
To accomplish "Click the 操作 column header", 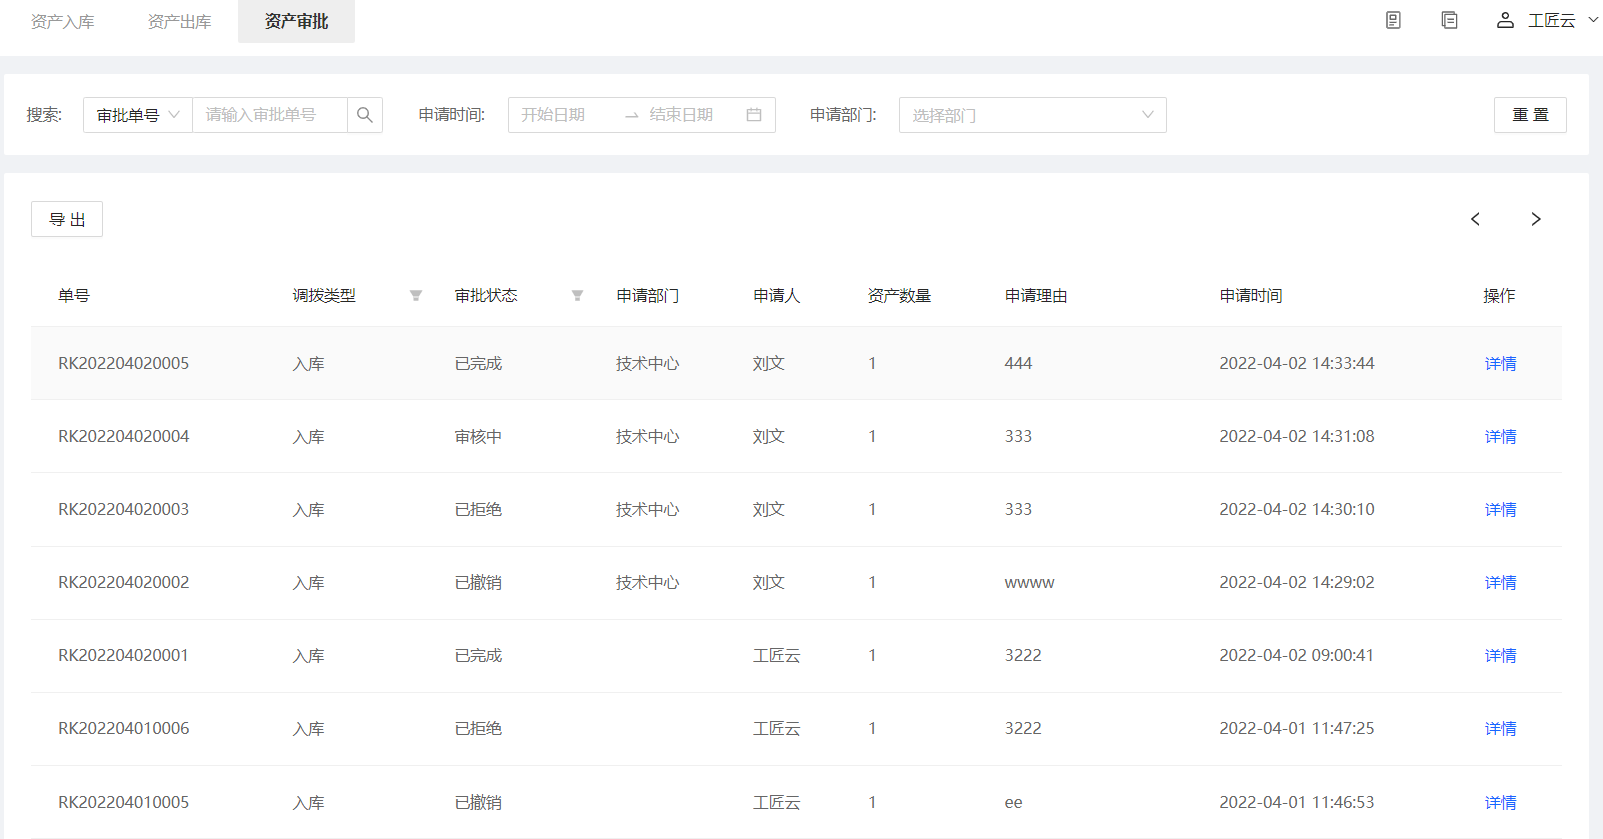I will 1499,296.
